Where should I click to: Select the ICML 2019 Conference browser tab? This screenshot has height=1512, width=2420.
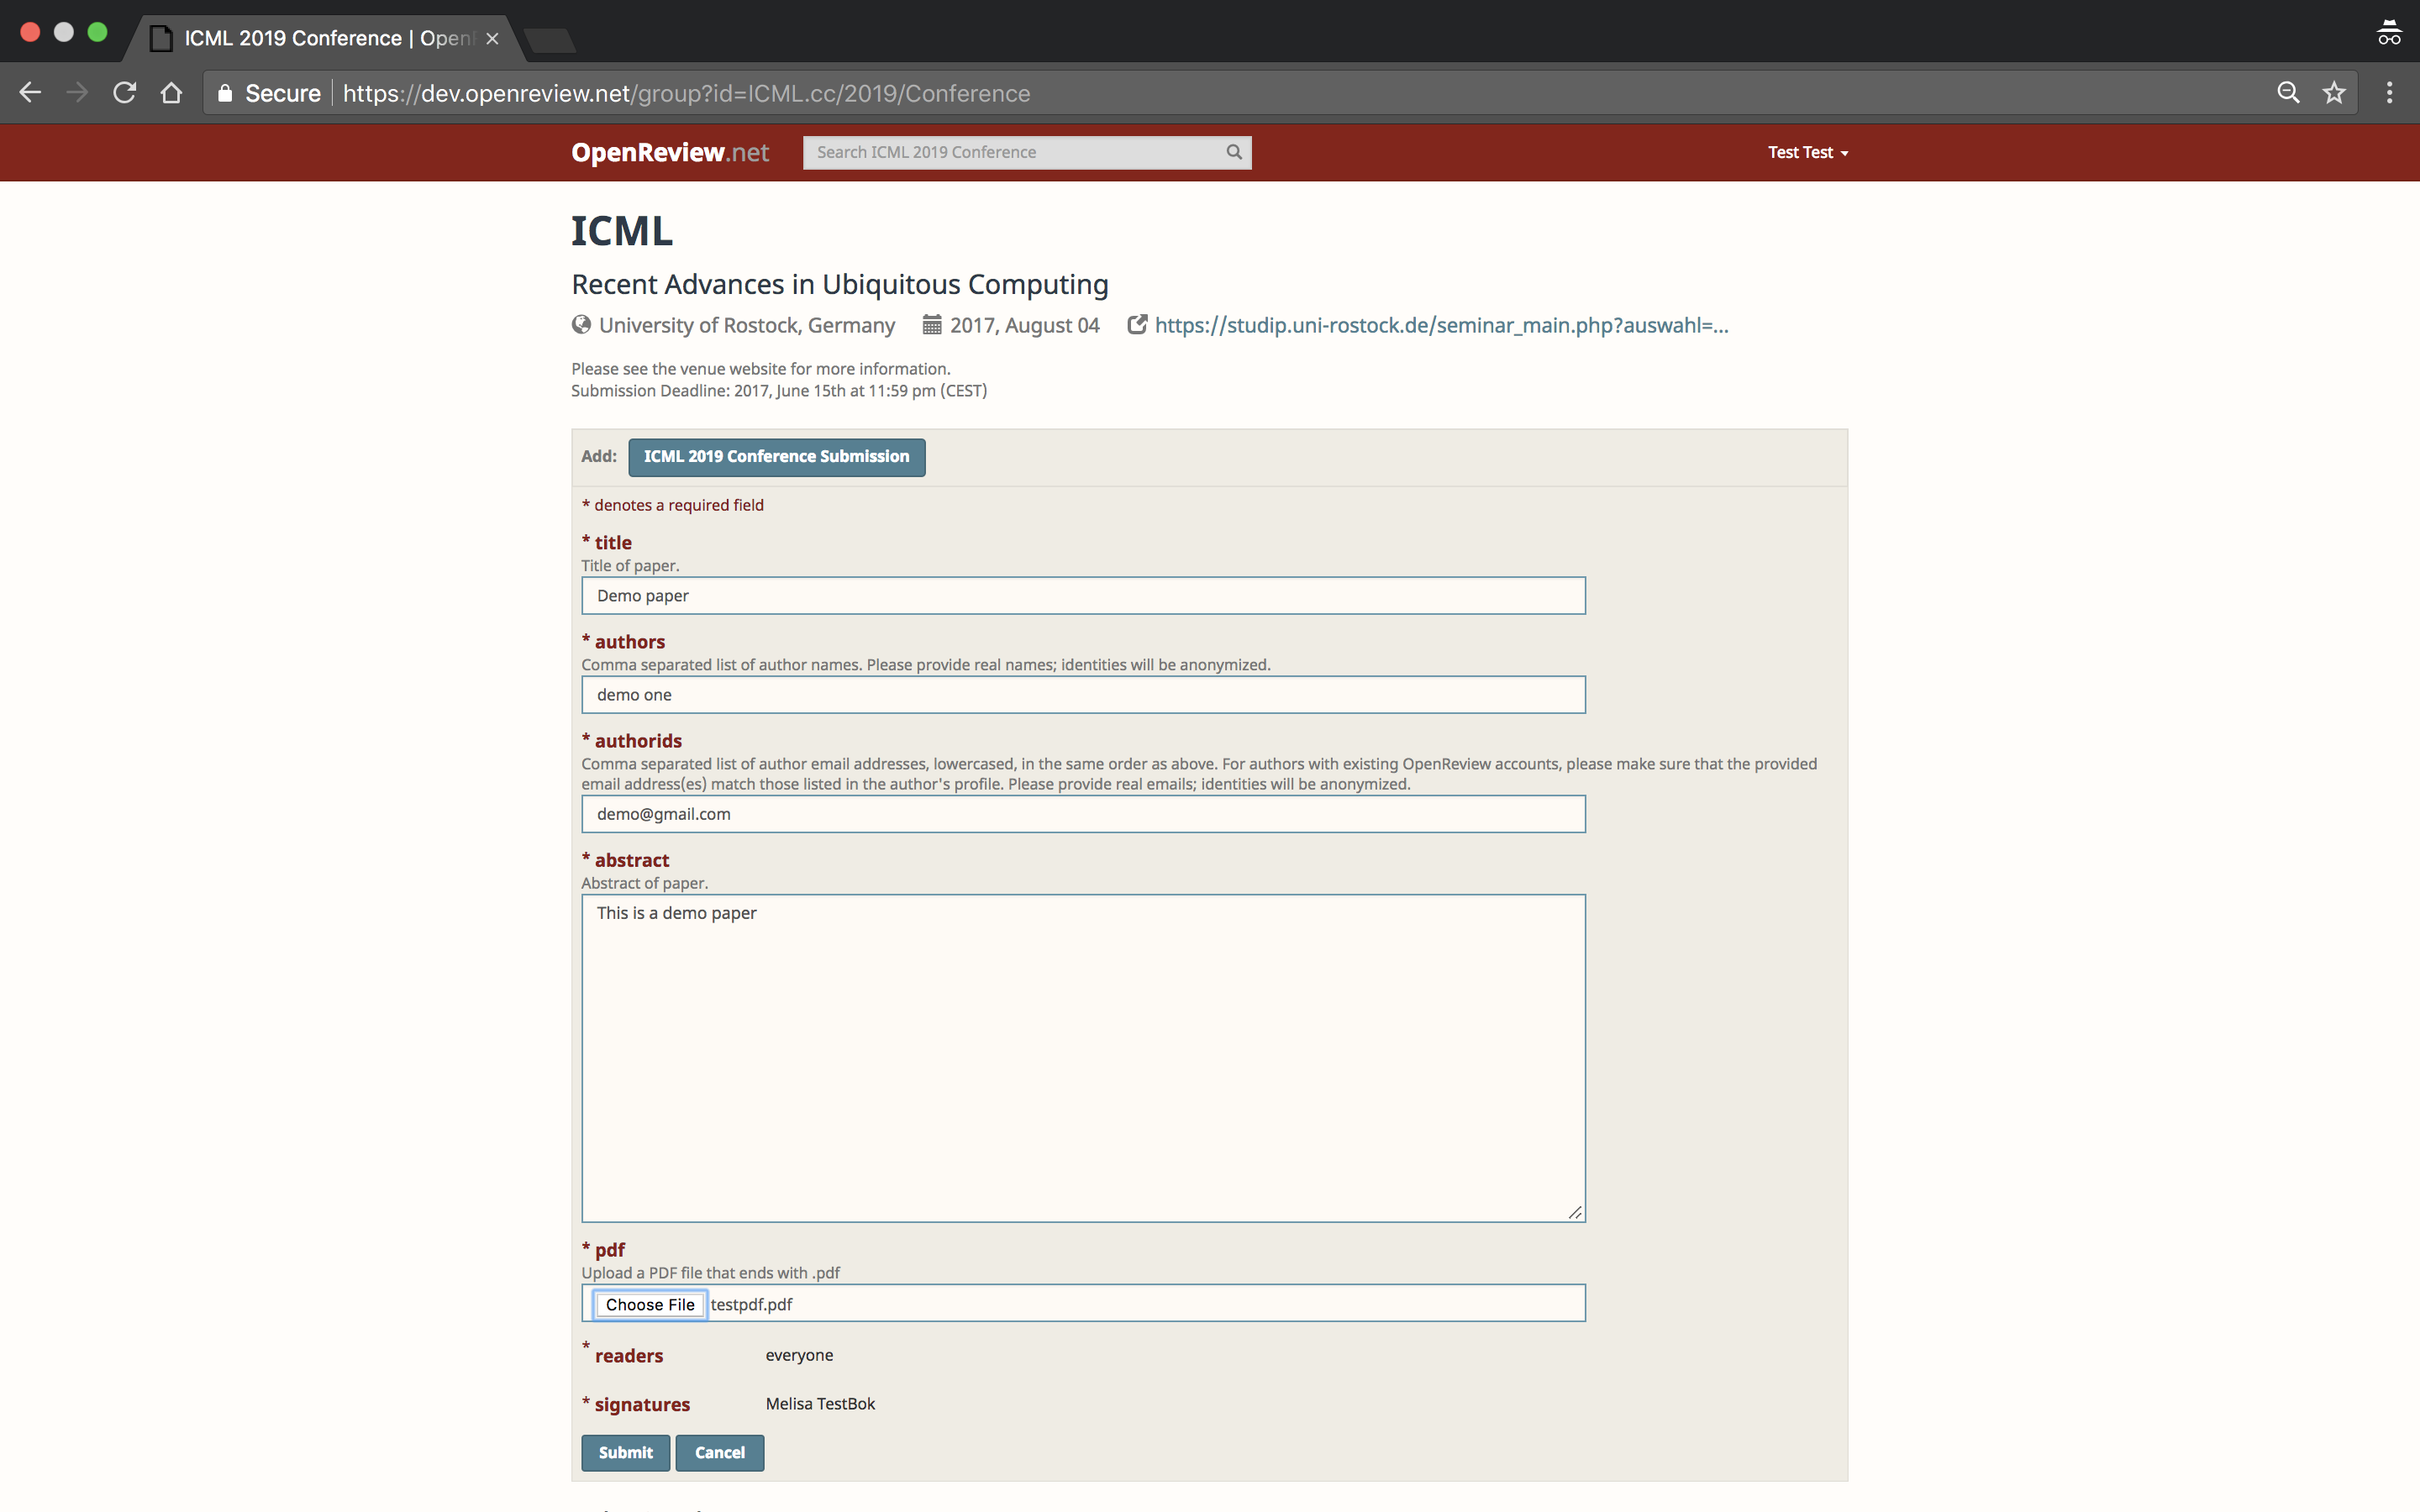point(324,38)
